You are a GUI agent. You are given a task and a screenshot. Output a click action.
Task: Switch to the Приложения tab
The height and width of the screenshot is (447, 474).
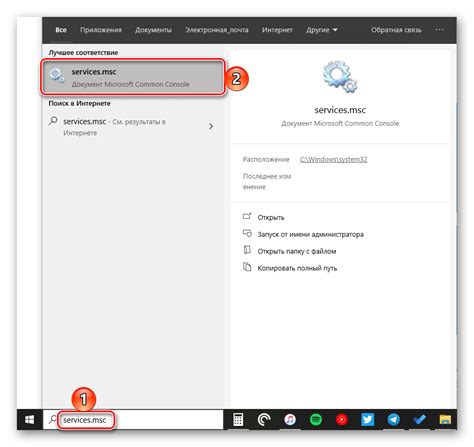point(101,30)
